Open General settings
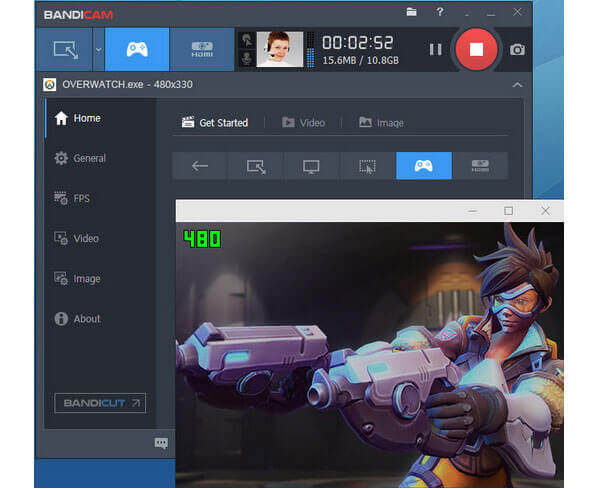 point(80,158)
